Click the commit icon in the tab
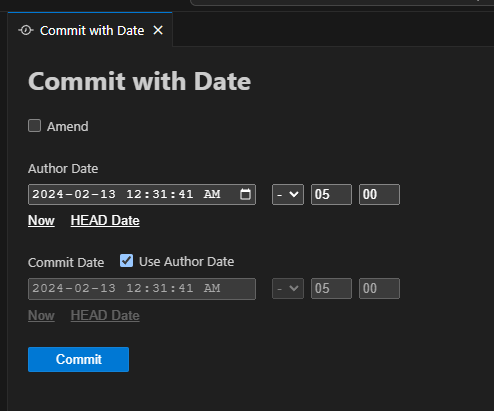Screen dimensions: 494x411 [x=26, y=31]
